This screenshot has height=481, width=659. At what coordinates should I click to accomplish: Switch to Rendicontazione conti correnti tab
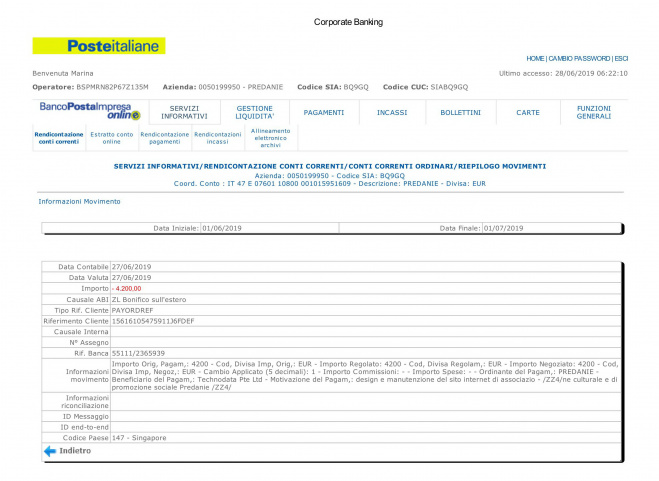58,138
